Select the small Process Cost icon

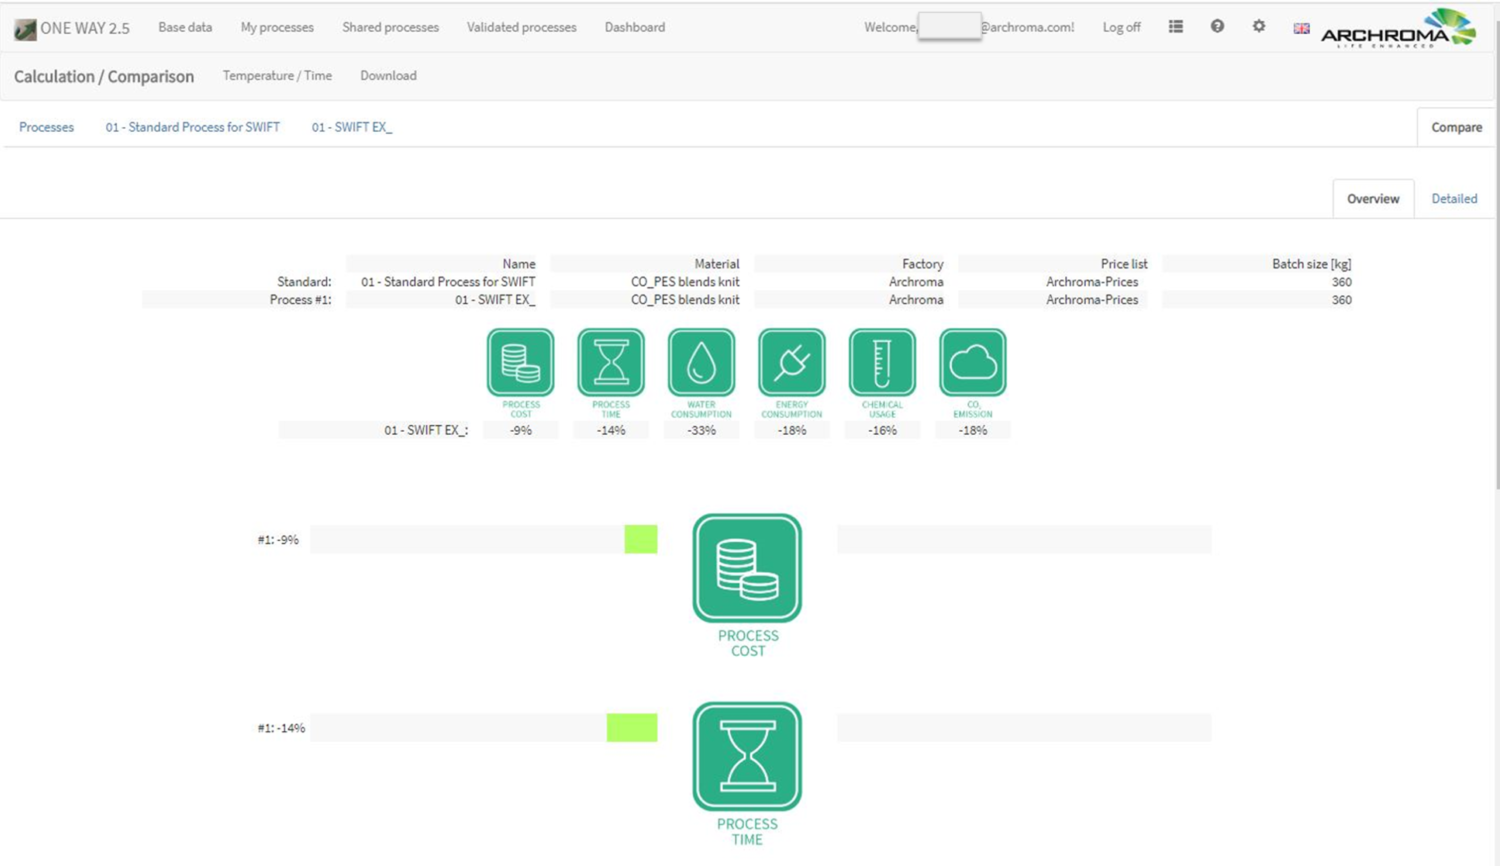(x=520, y=362)
